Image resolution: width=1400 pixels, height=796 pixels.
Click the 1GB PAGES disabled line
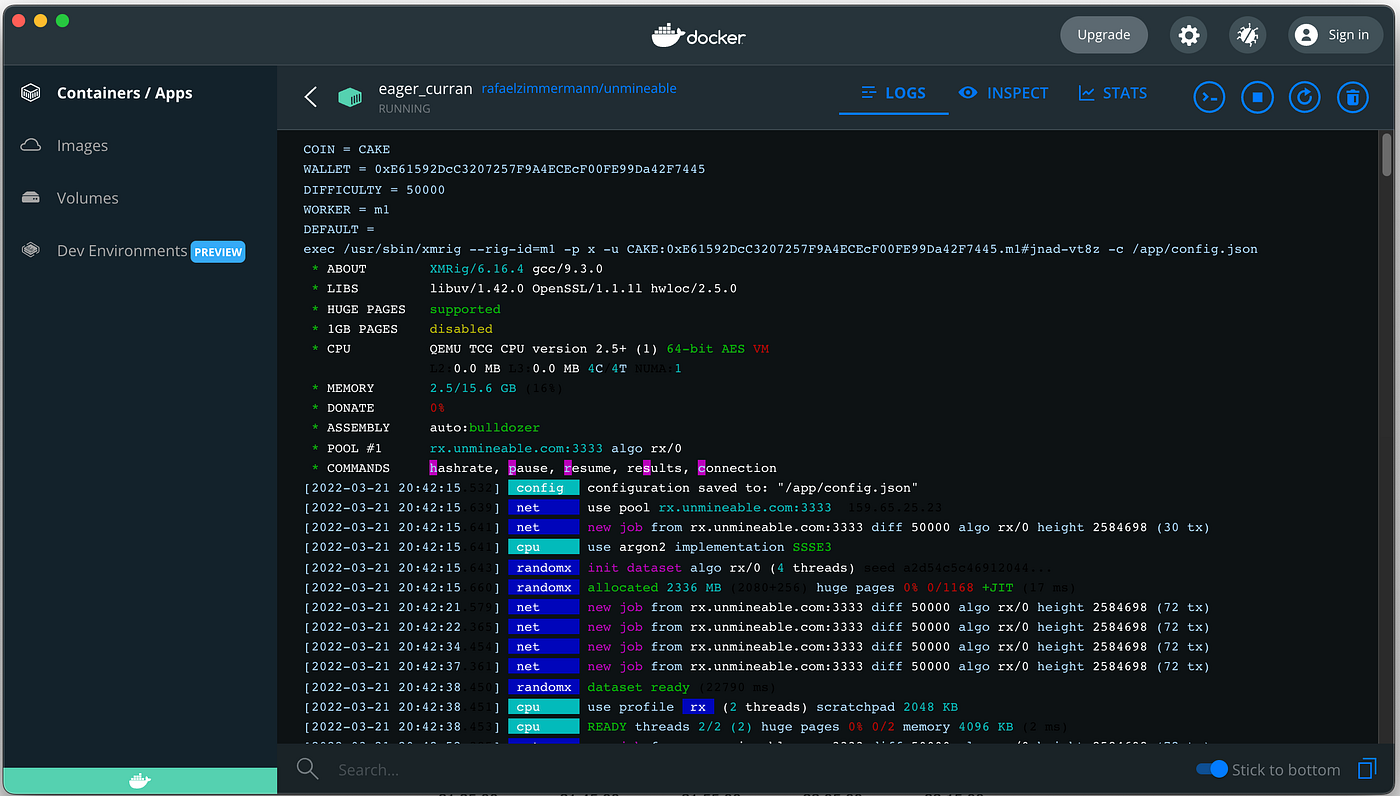tap(402, 329)
